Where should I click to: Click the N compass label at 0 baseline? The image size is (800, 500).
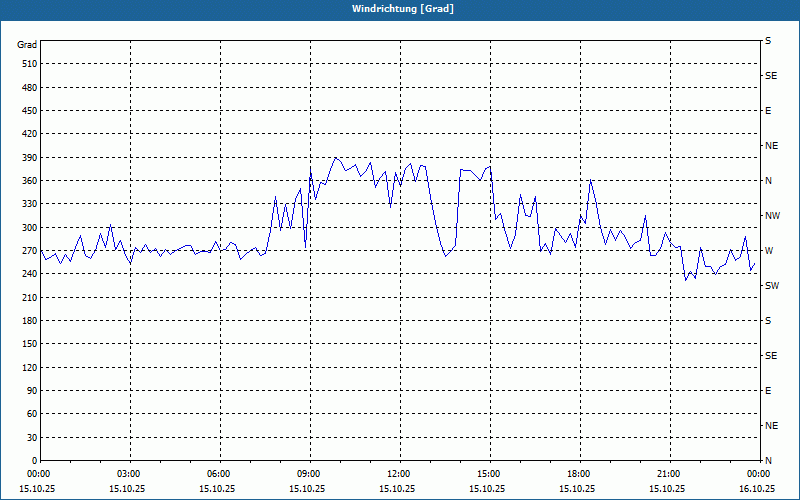pyautogui.click(x=768, y=461)
